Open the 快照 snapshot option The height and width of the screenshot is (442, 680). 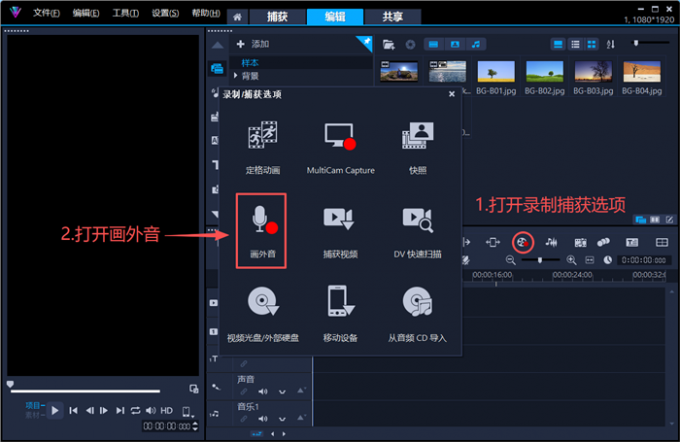coord(418,147)
